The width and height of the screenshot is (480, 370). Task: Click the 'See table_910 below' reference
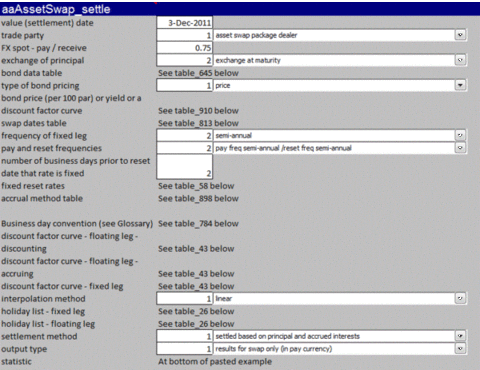click(198, 111)
